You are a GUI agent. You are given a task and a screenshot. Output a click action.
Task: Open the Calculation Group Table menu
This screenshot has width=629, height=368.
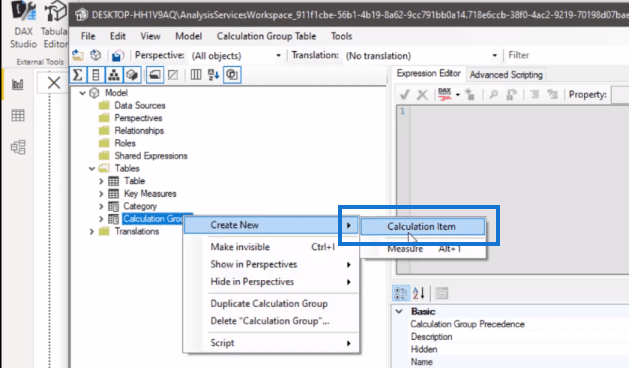pos(266,36)
